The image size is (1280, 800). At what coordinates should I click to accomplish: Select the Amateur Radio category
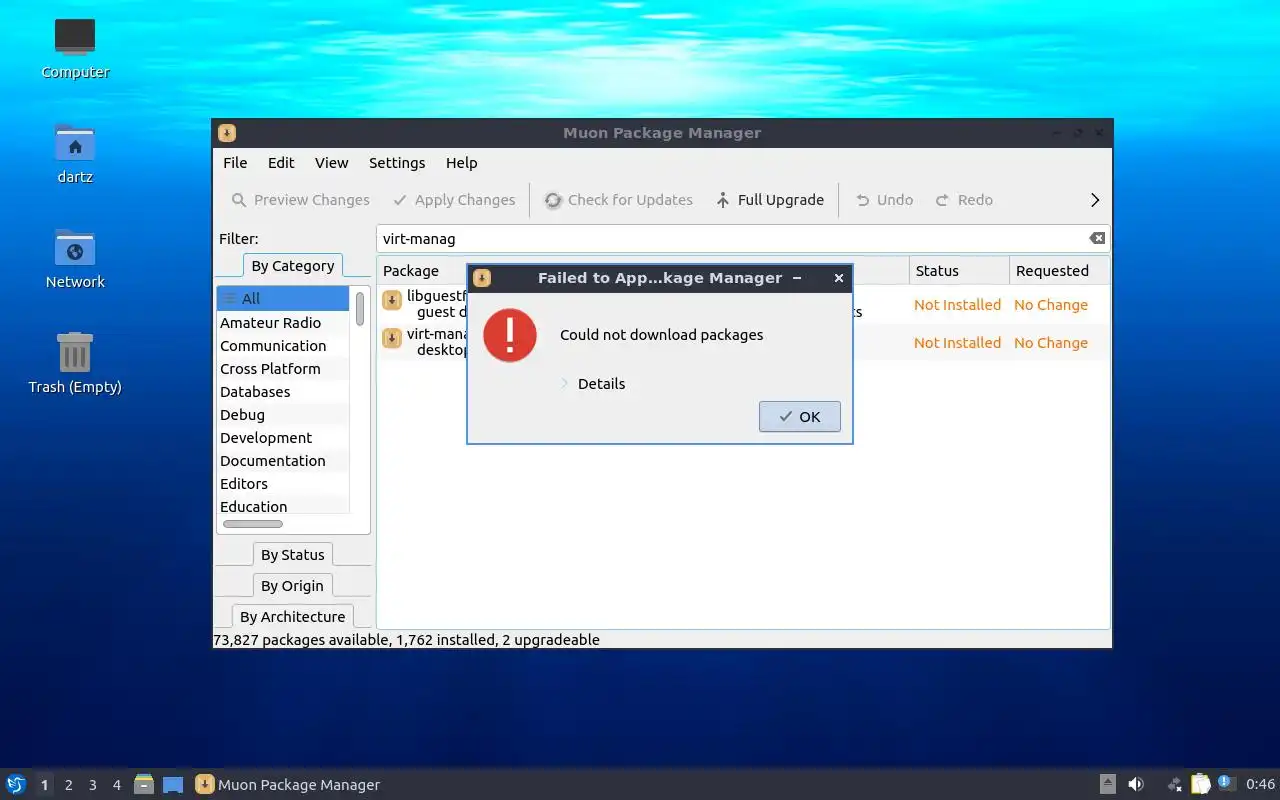coord(283,323)
